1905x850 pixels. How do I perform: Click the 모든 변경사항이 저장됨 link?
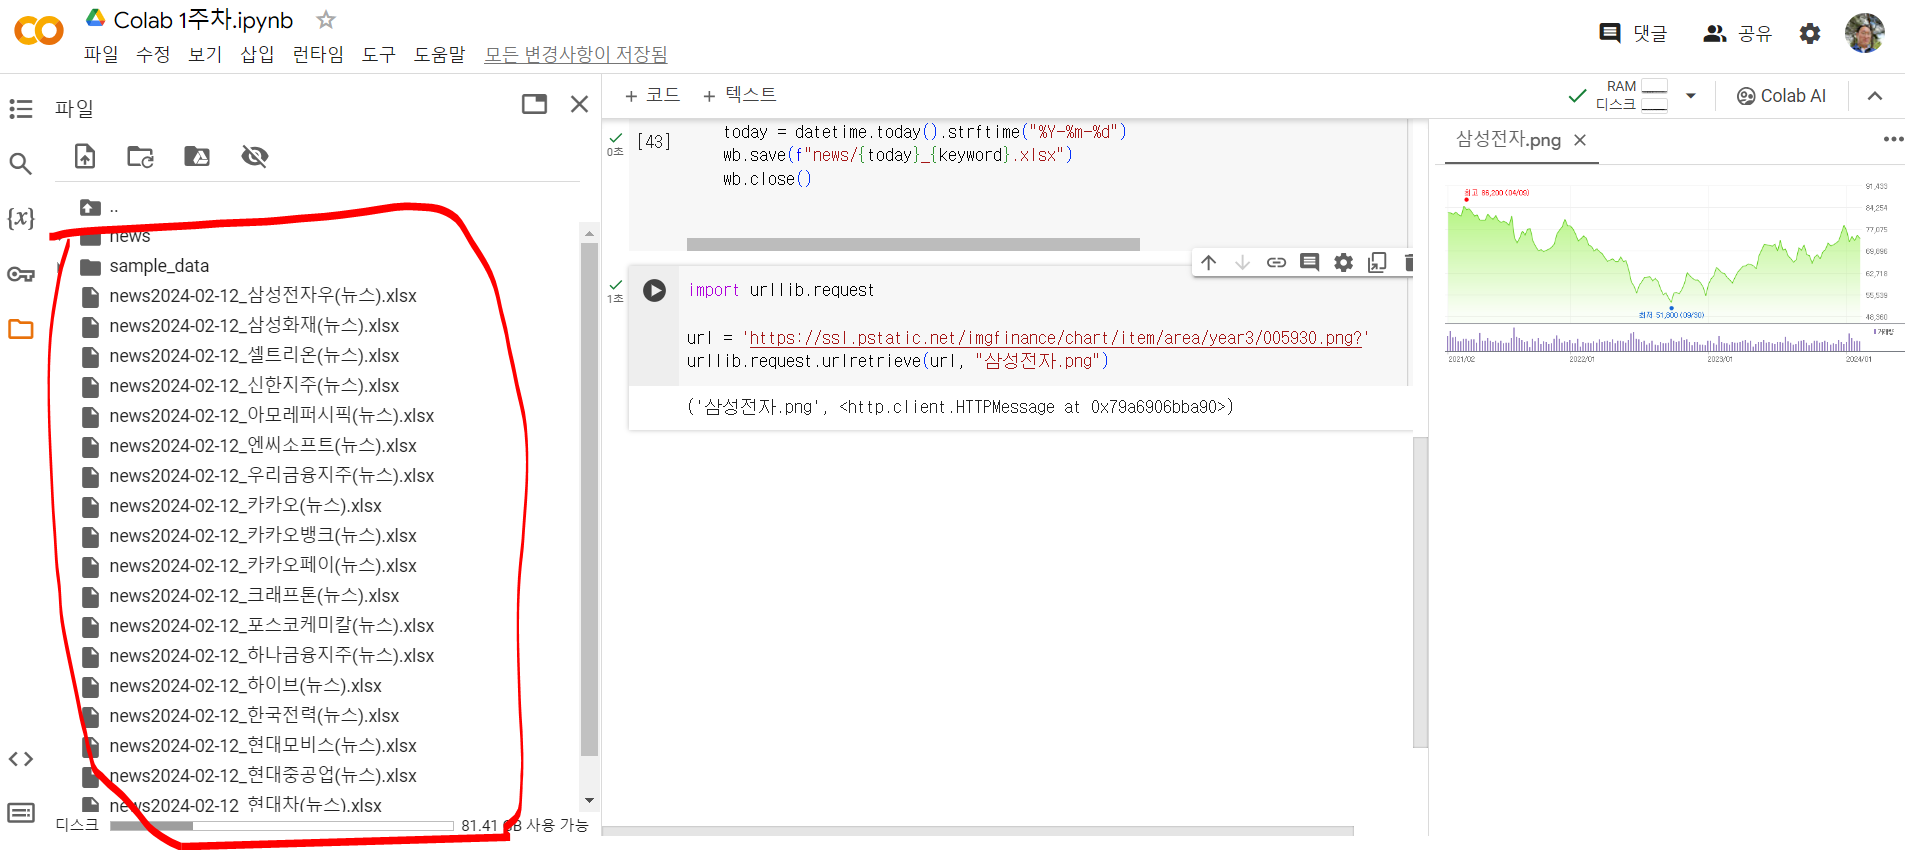[x=576, y=54]
